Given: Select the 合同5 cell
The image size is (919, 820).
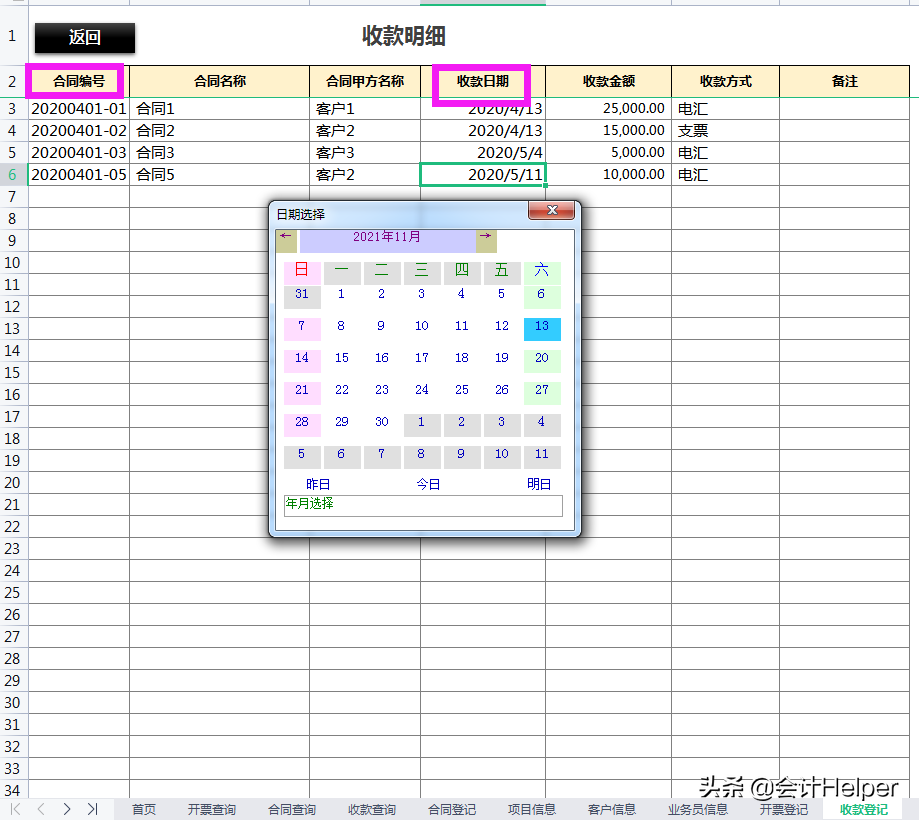Looking at the screenshot, I should [219, 175].
